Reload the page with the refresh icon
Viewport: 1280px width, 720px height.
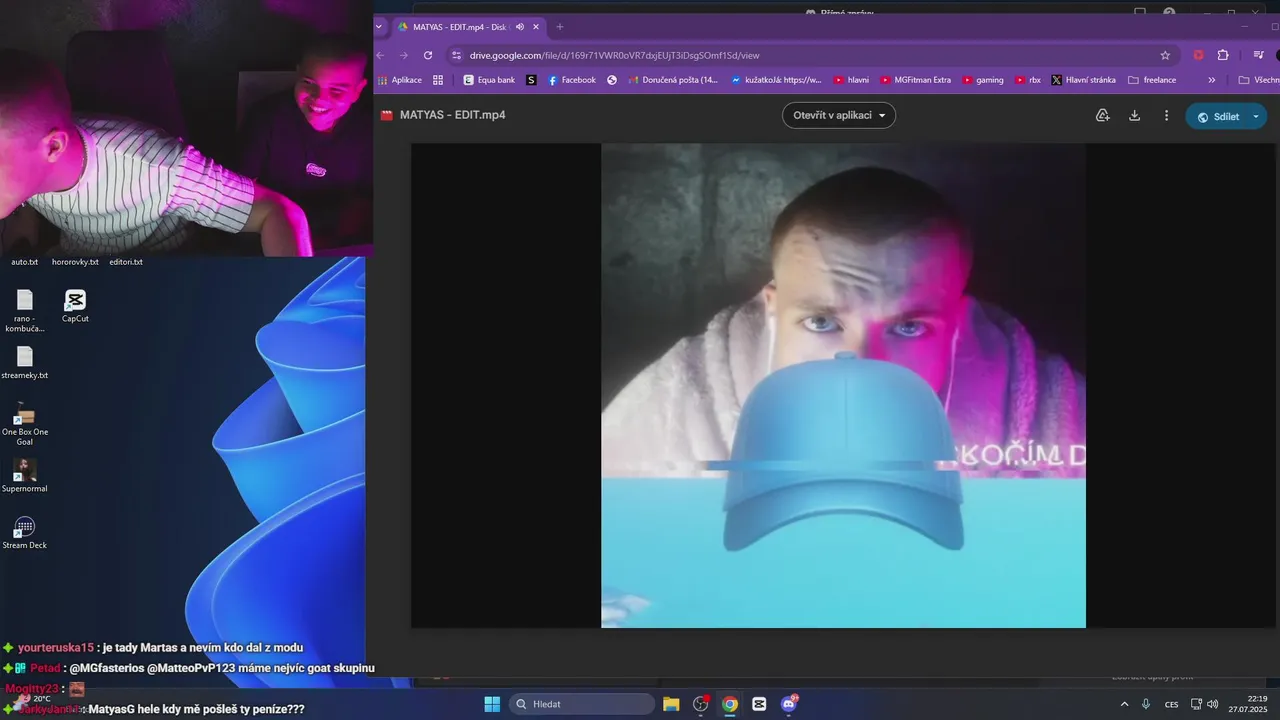[x=428, y=55]
